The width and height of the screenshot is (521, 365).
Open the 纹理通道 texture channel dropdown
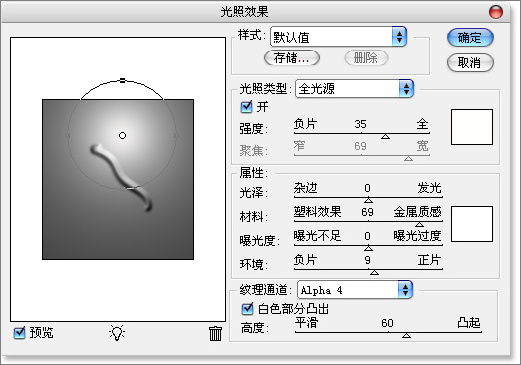(x=355, y=290)
